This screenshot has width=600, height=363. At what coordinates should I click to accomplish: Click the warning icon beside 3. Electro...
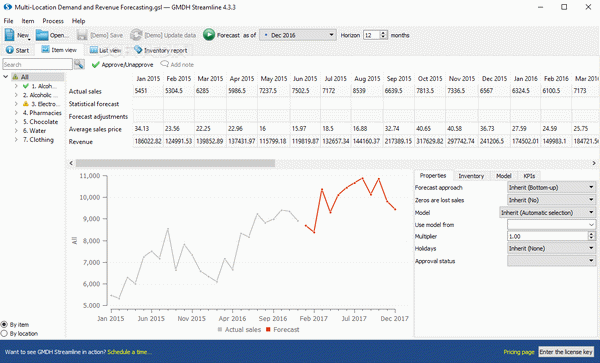click(x=26, y=104)
